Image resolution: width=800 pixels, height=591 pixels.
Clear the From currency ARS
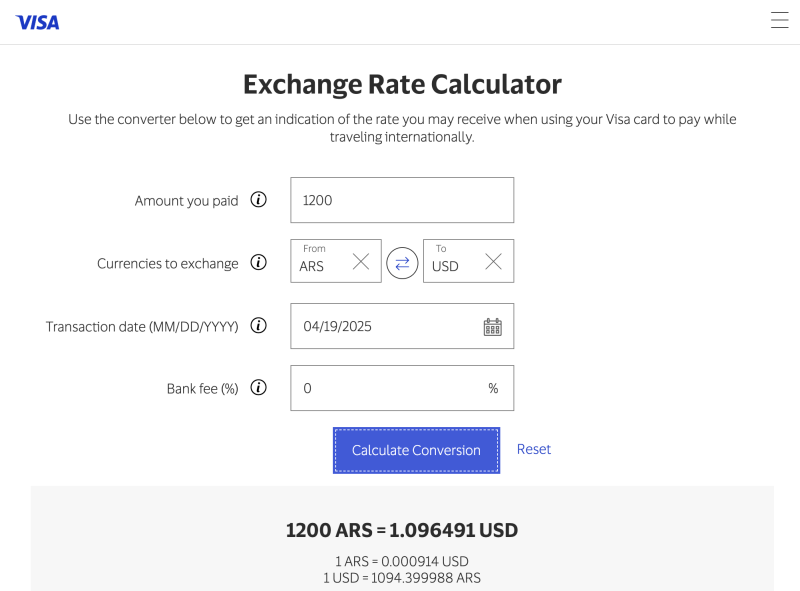click(x=361, y=262)
